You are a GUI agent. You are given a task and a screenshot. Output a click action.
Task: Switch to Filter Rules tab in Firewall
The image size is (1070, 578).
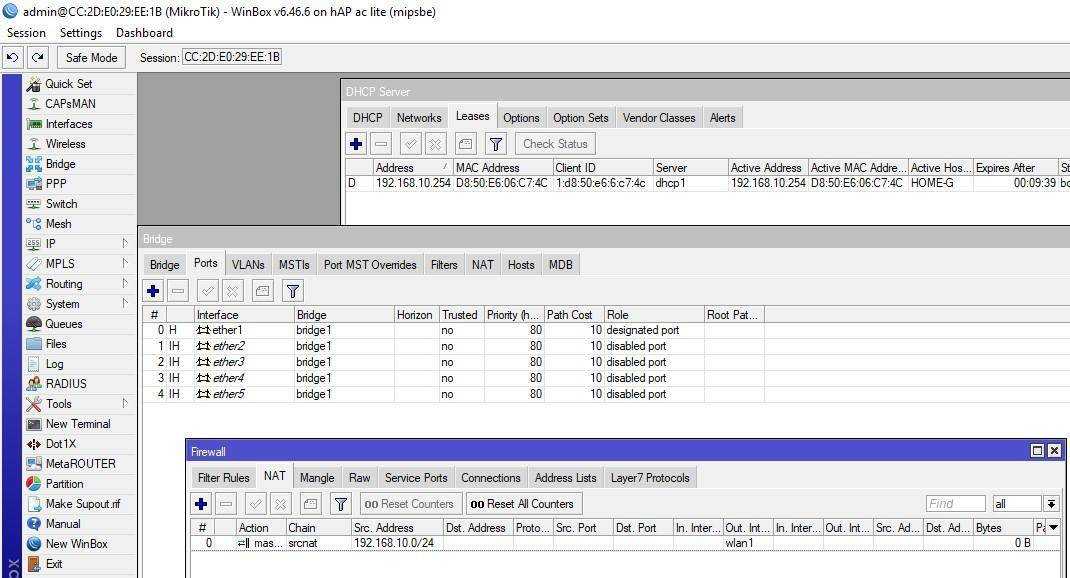pyautogui.click(x=223, y=478)
